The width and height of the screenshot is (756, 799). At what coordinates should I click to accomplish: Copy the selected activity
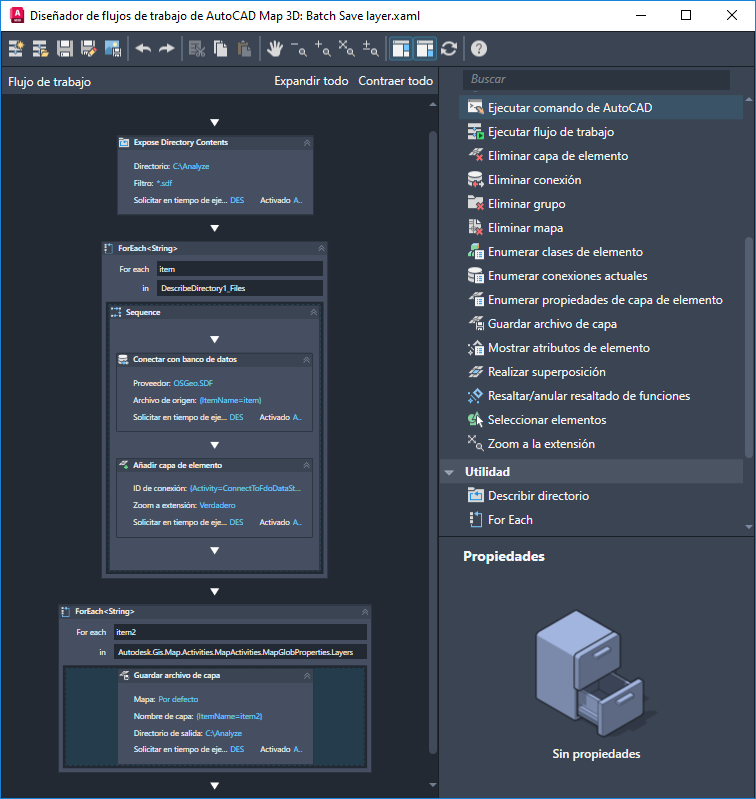pyautogui.click(x=221, y=49)
